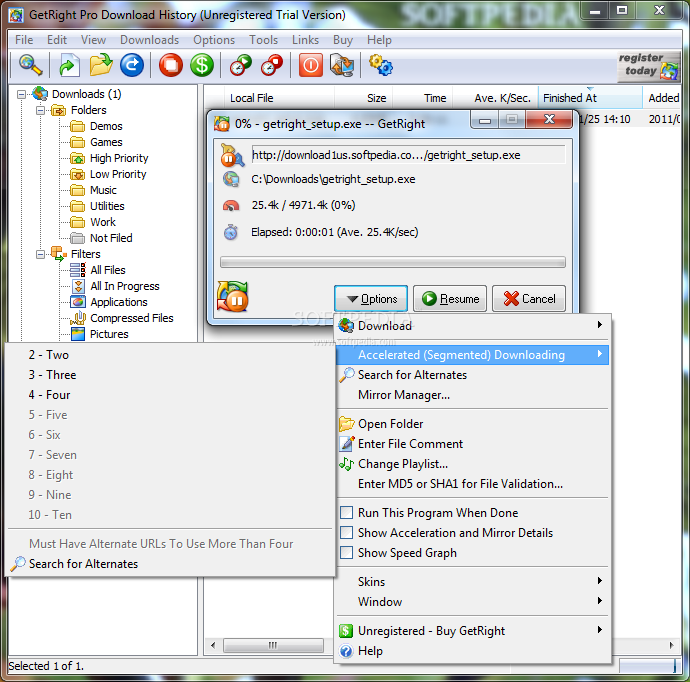
Task: Open the Tools menu
Action: 264,40
